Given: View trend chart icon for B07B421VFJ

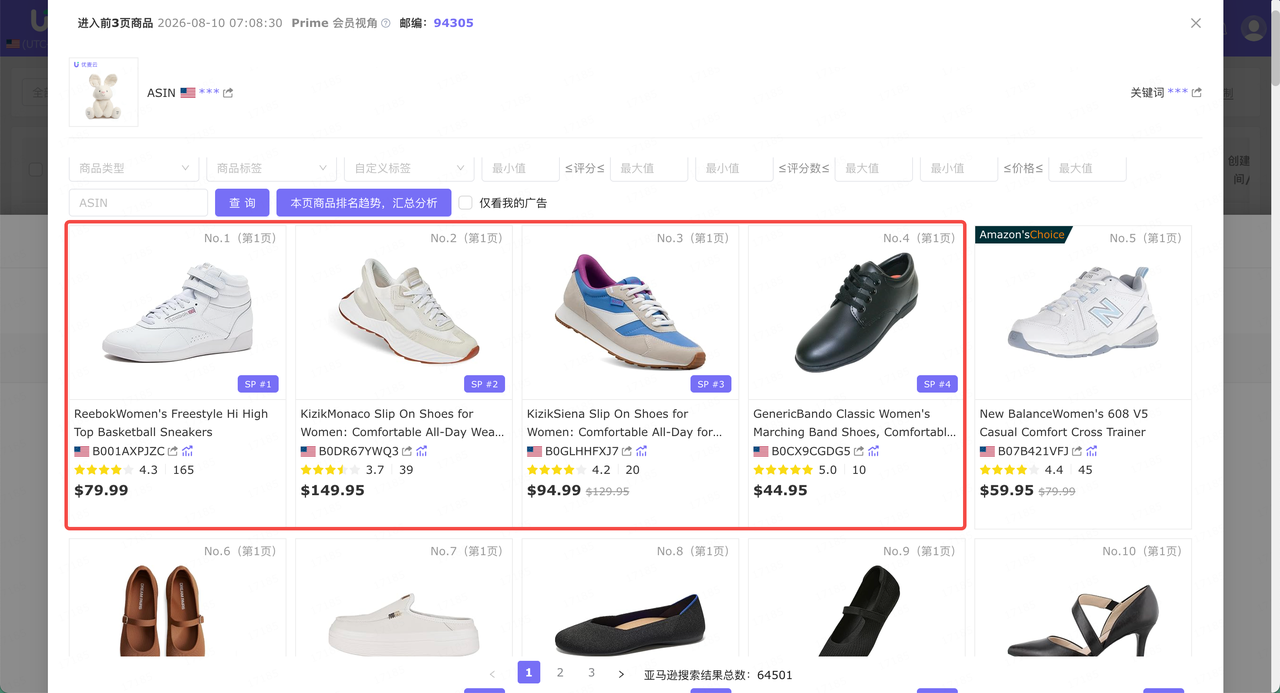Looking at the screenshot, I should 1092,451.
